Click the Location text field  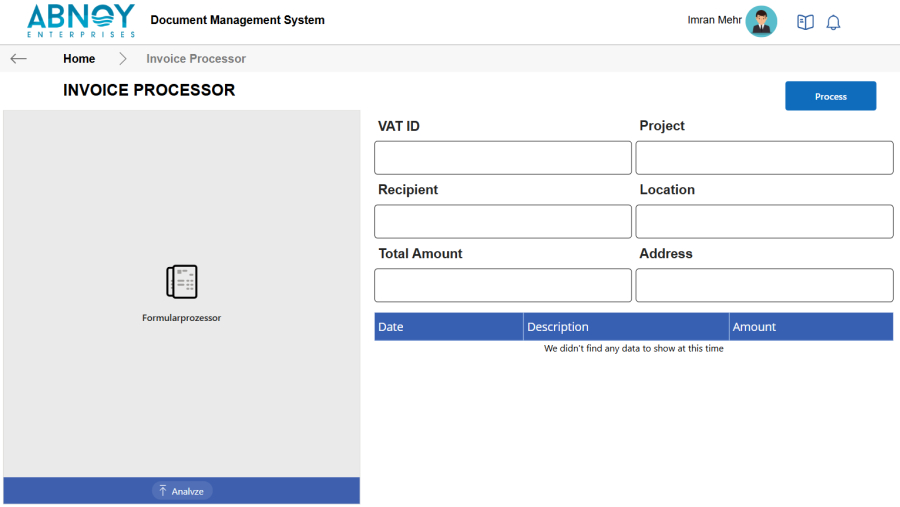tap(764, 221)
